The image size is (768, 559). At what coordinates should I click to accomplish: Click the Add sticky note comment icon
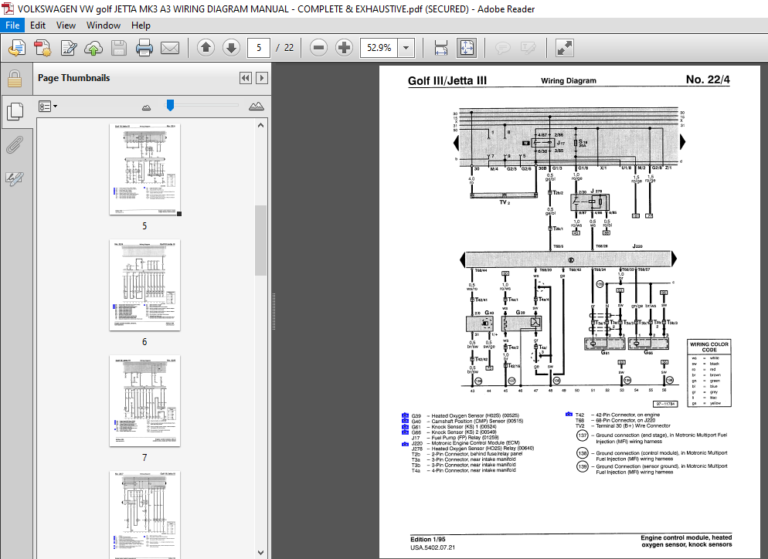pos(503,48)
